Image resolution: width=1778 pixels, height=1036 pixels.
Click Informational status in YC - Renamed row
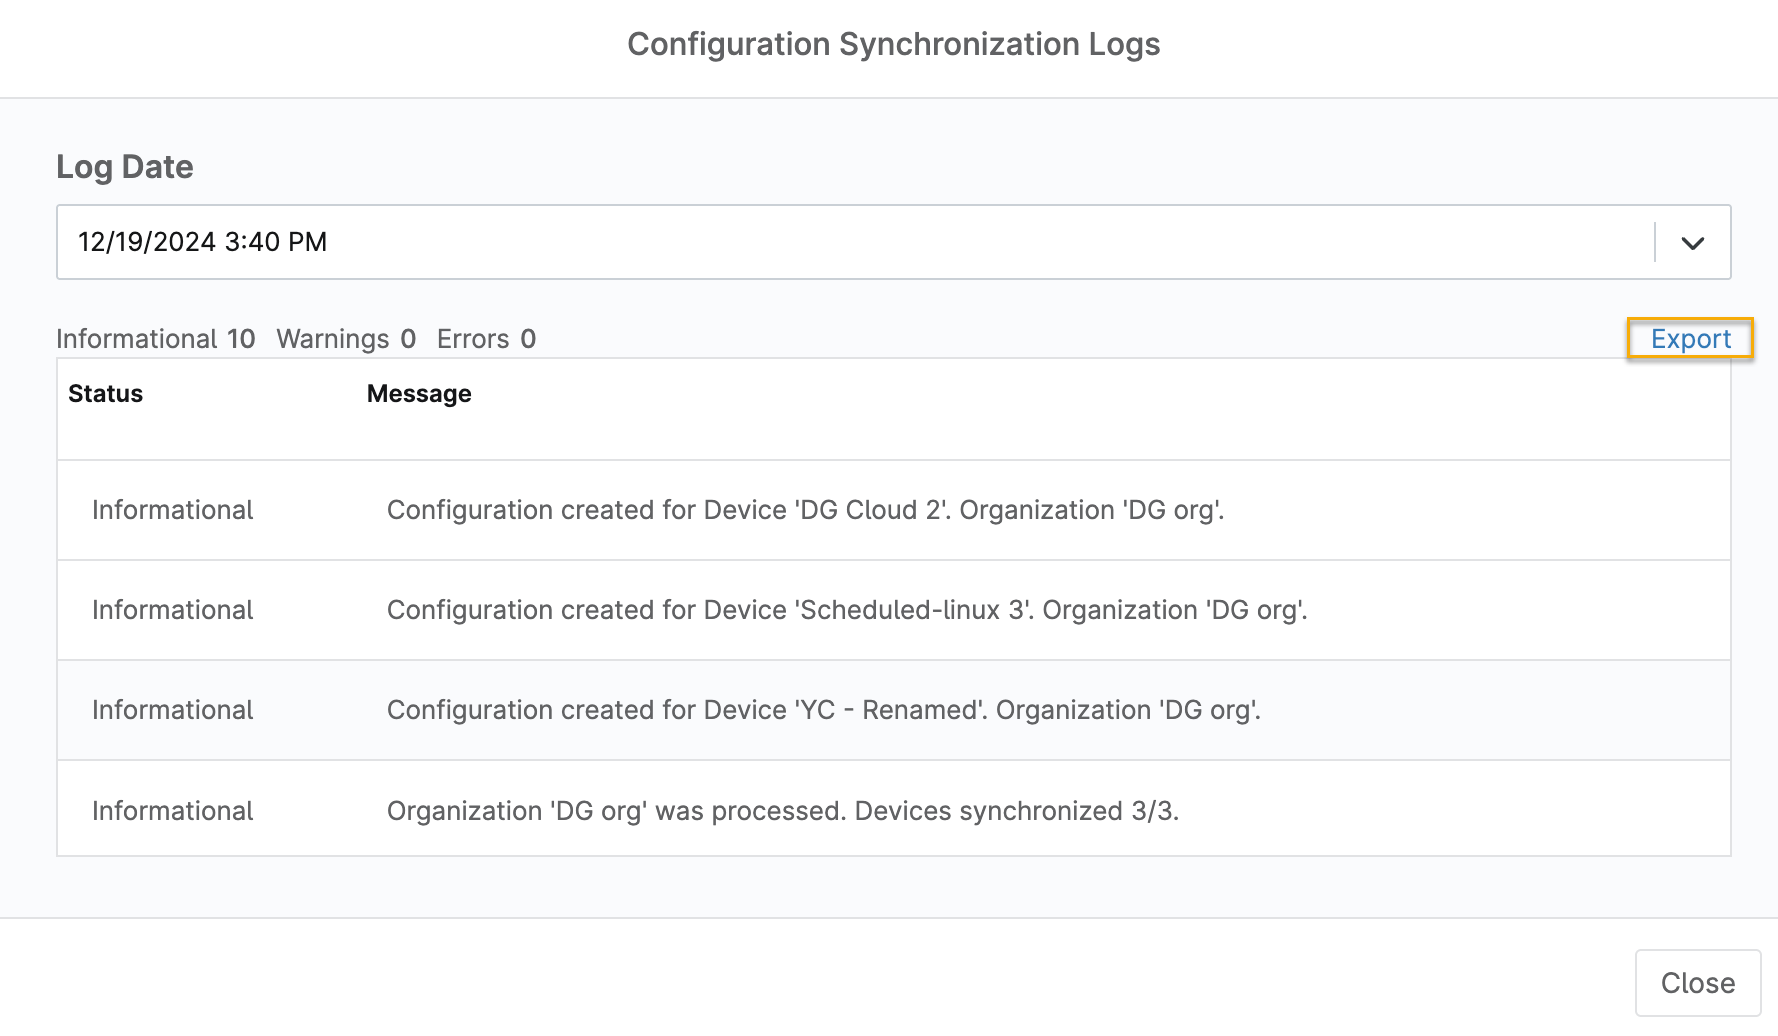pos(172,710)
